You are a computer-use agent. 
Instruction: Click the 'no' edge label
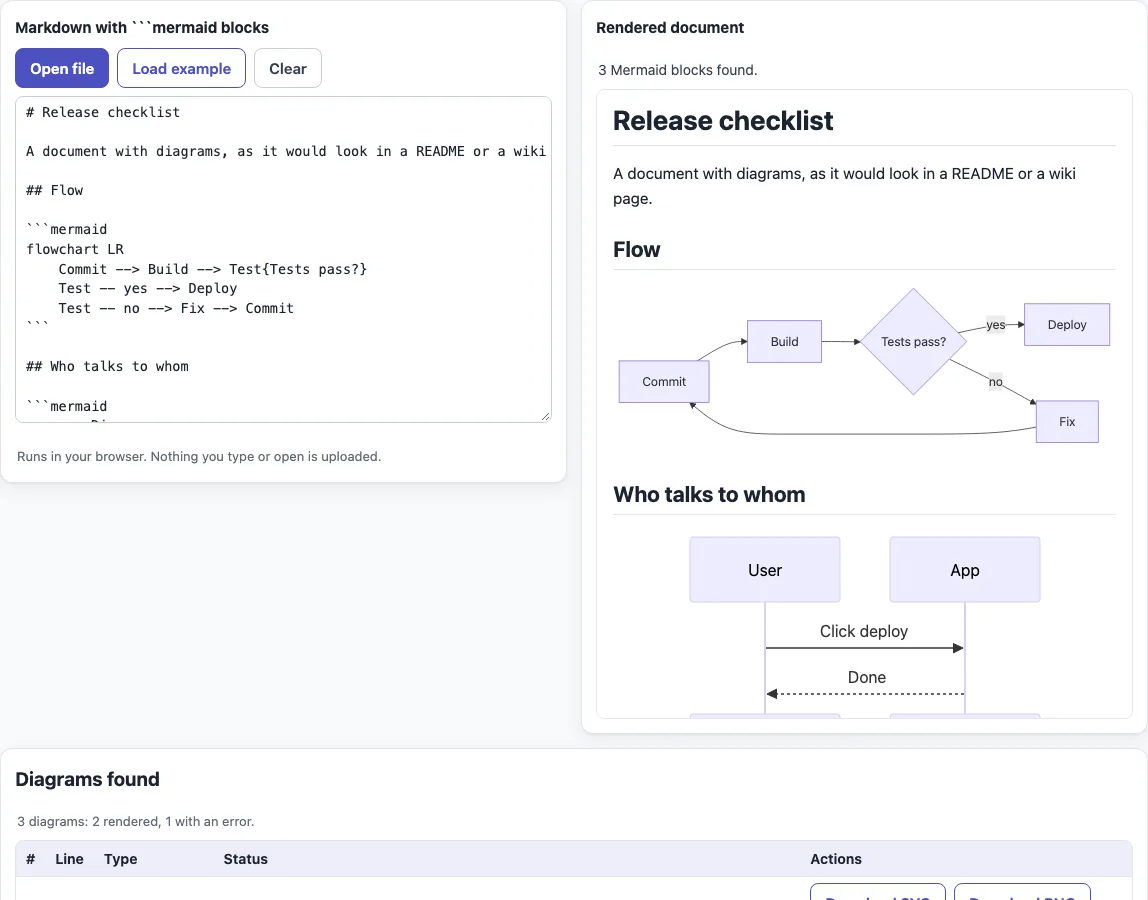click(996, 382)
